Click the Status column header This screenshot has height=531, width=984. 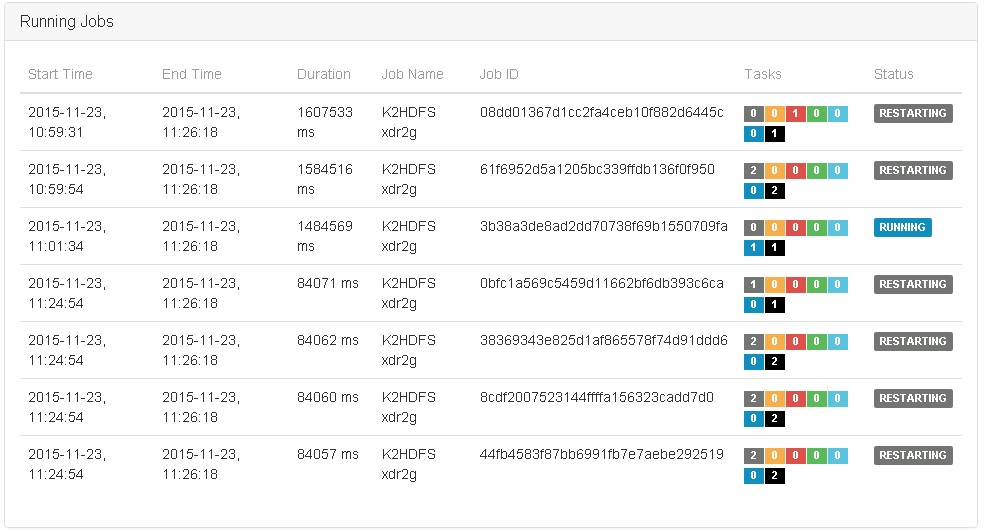tap(893, 74)
